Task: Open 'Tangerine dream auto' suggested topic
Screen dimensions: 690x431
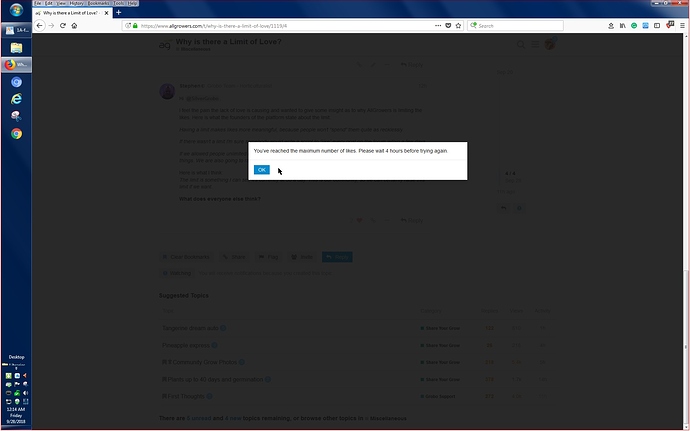Action: click(190, 328)
